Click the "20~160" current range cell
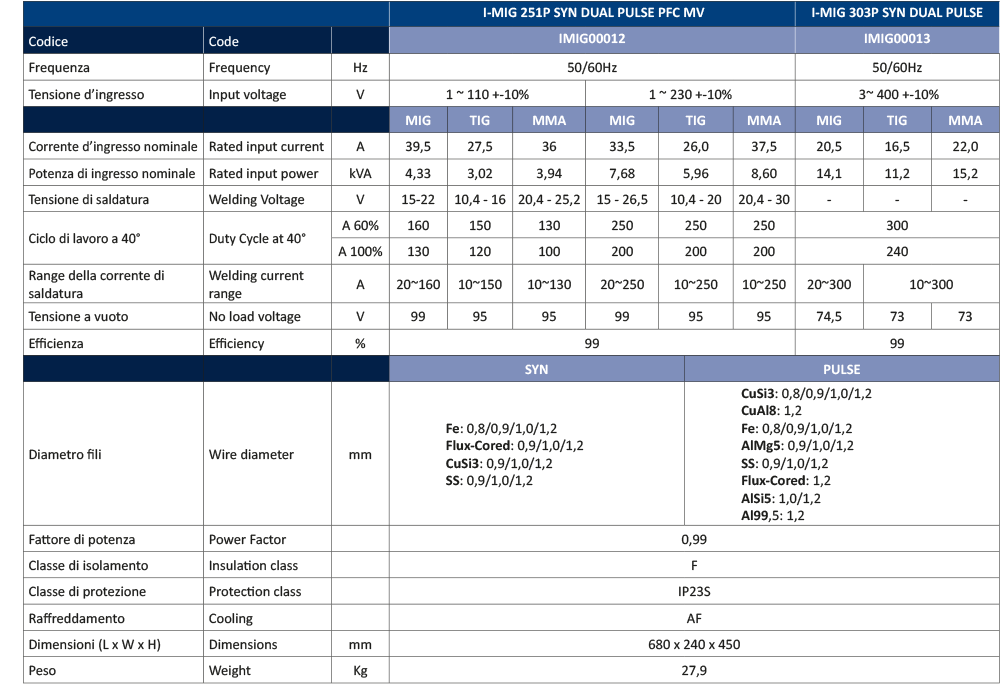The image size is (1008, 695). [x=418, y=284]
